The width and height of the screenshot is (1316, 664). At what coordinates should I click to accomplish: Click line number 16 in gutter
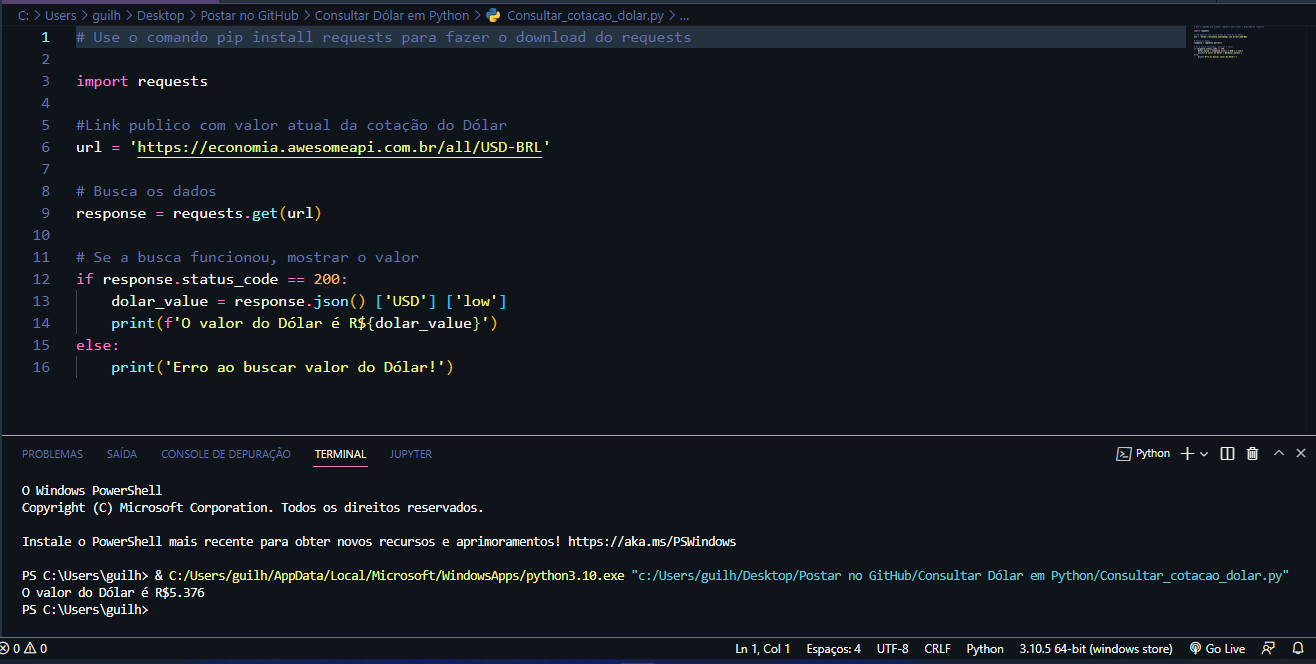[x=41, y=367]
